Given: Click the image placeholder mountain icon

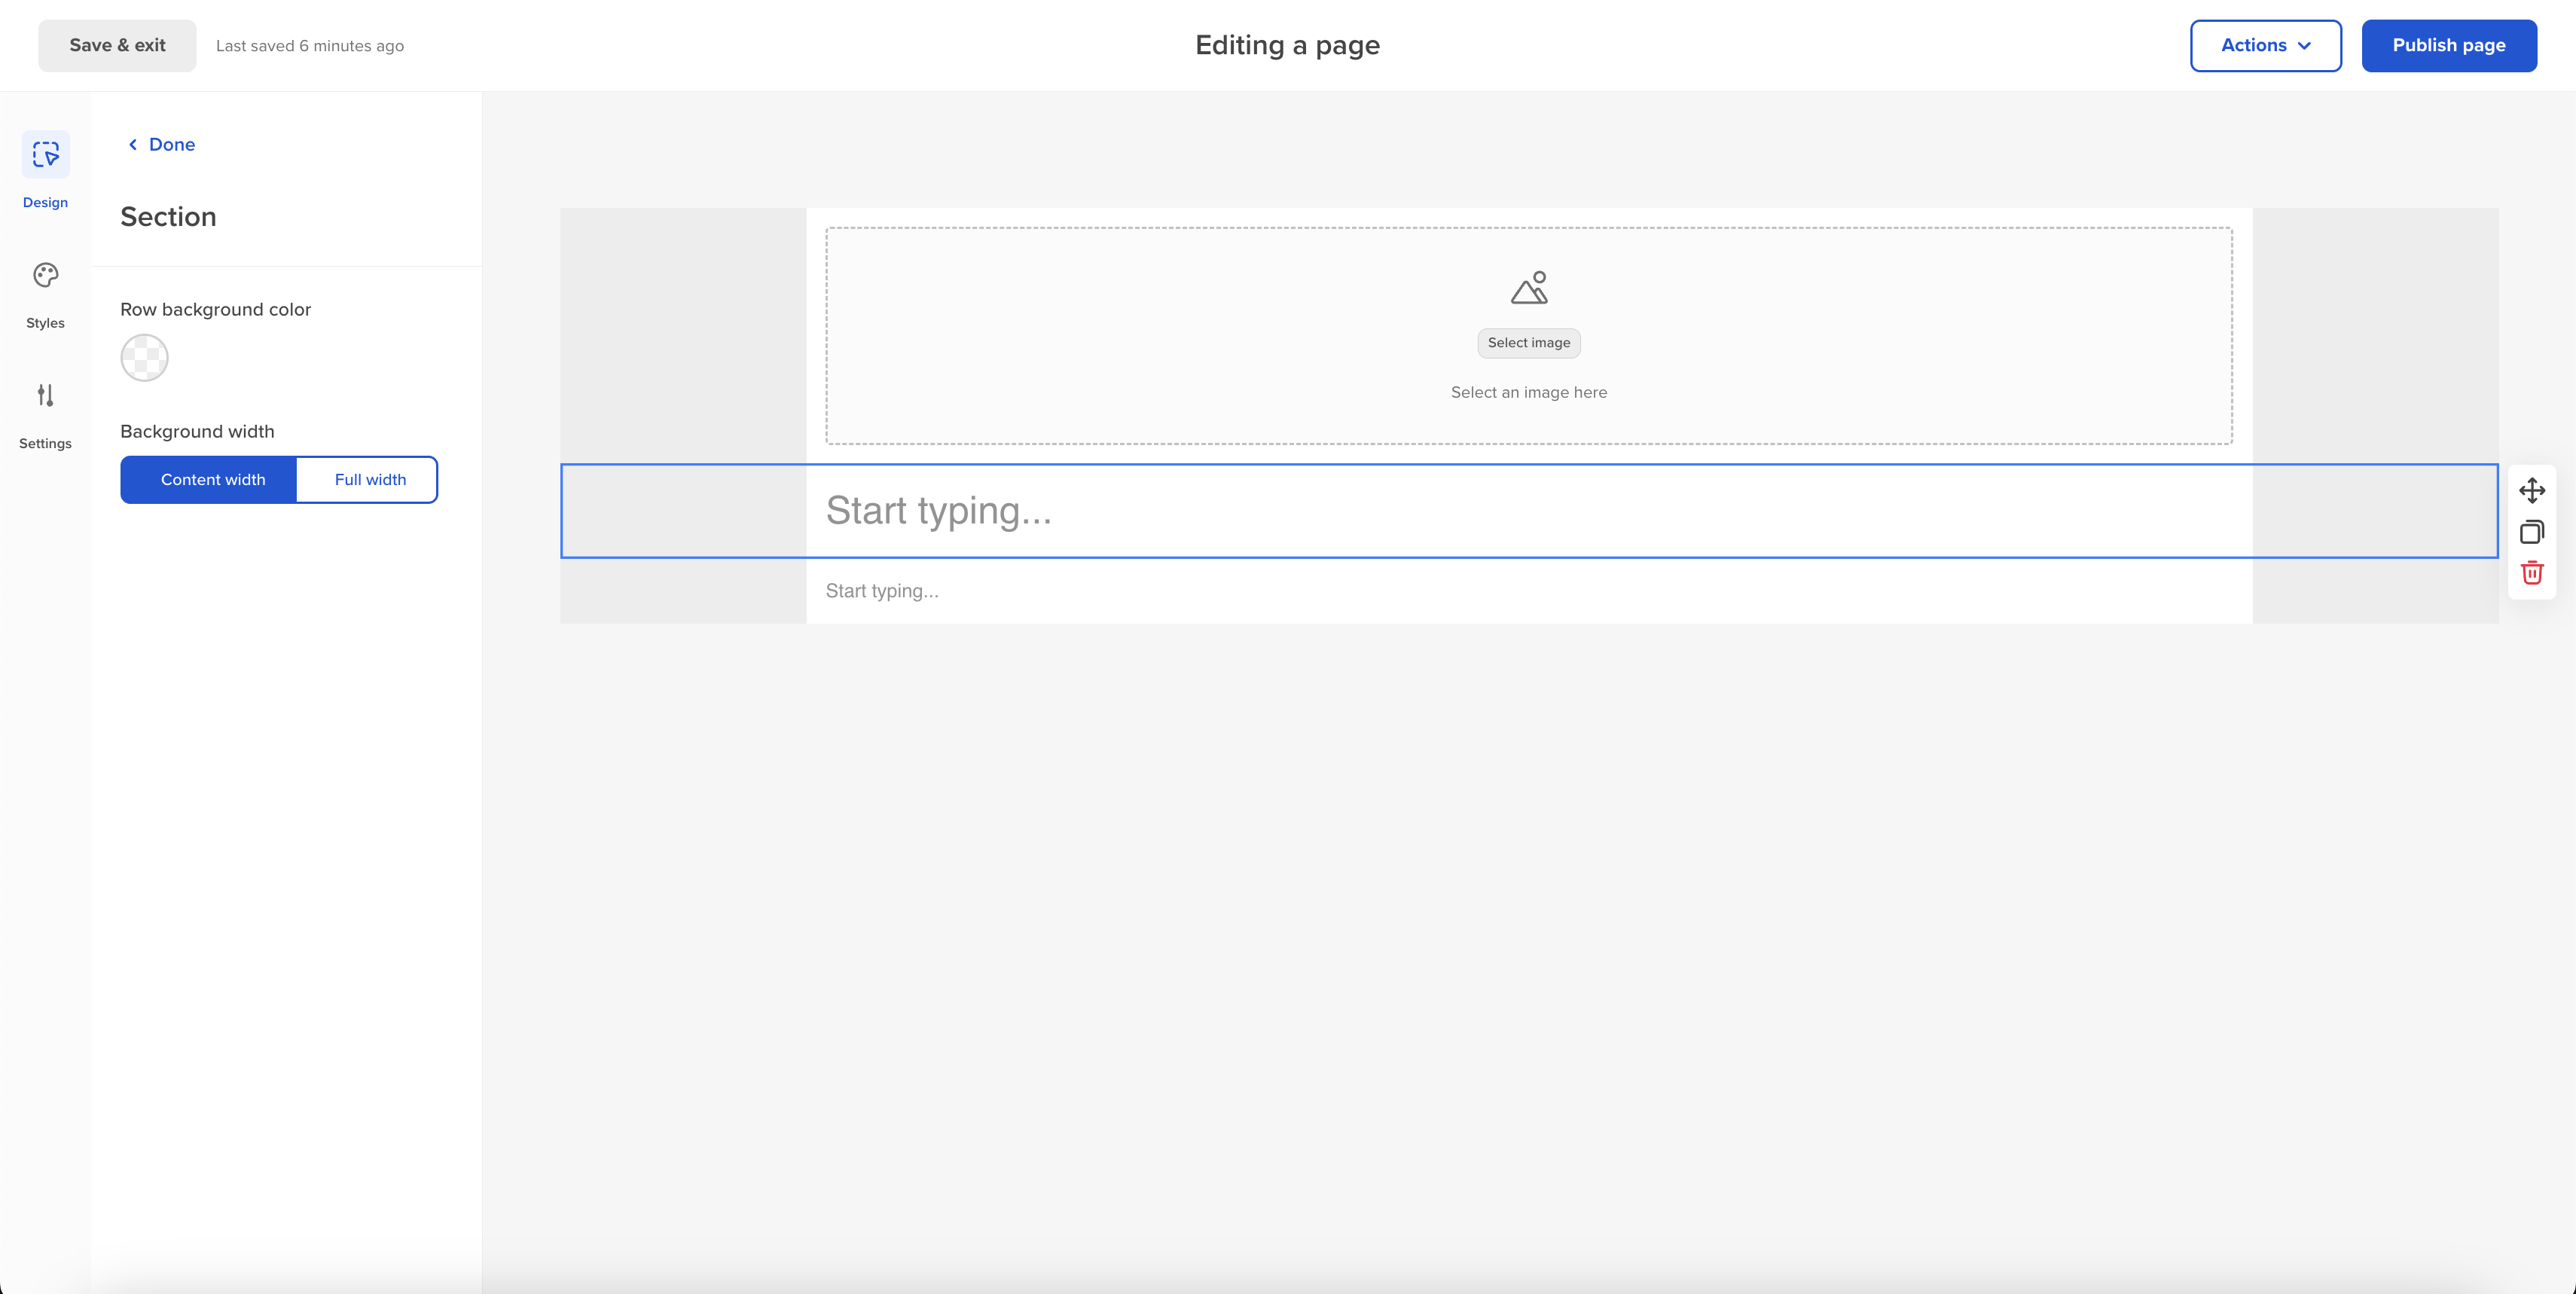Looking at the screenshot, I should click(1529, 288).
